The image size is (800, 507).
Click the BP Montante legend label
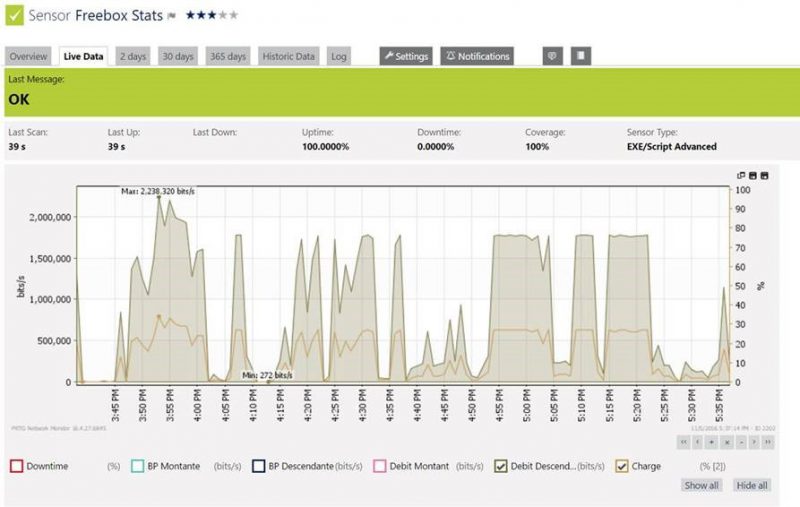(173, 466)
